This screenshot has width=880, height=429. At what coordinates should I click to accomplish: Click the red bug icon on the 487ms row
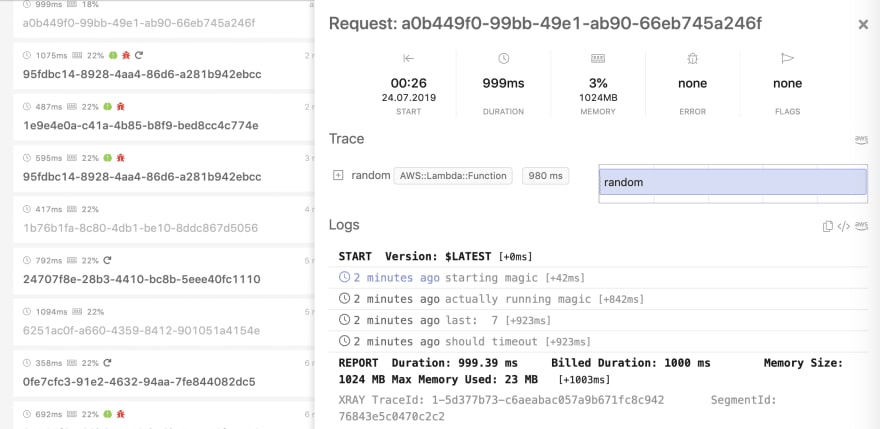(121, 106)
